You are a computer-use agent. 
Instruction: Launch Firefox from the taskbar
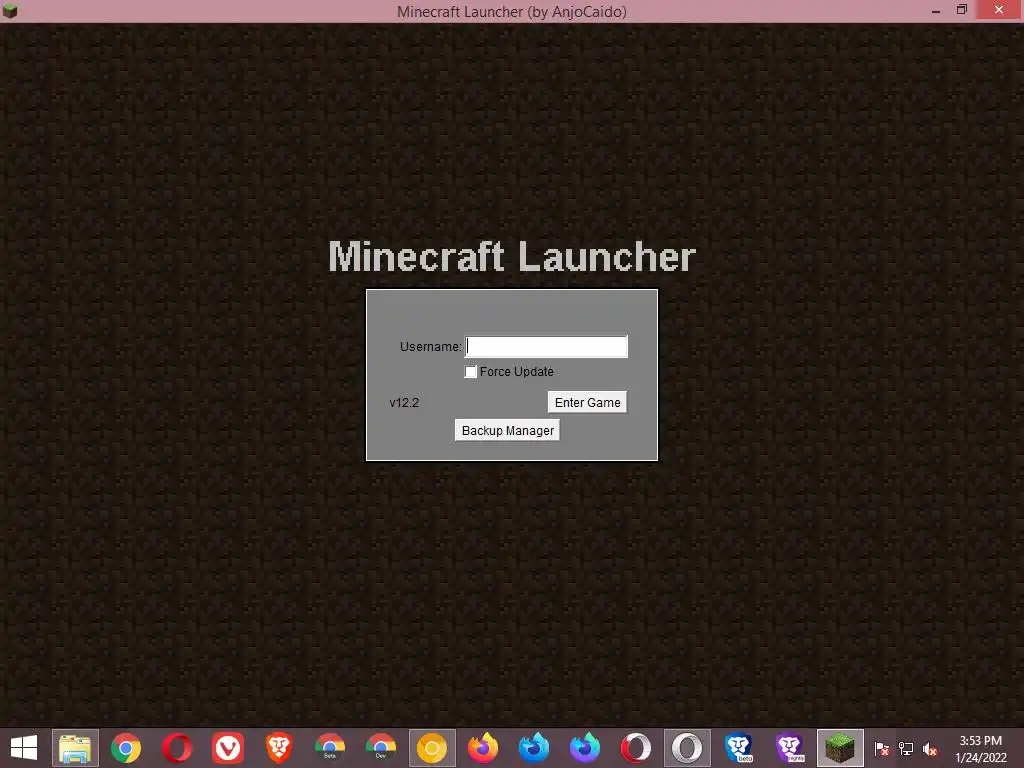(483, 748)
